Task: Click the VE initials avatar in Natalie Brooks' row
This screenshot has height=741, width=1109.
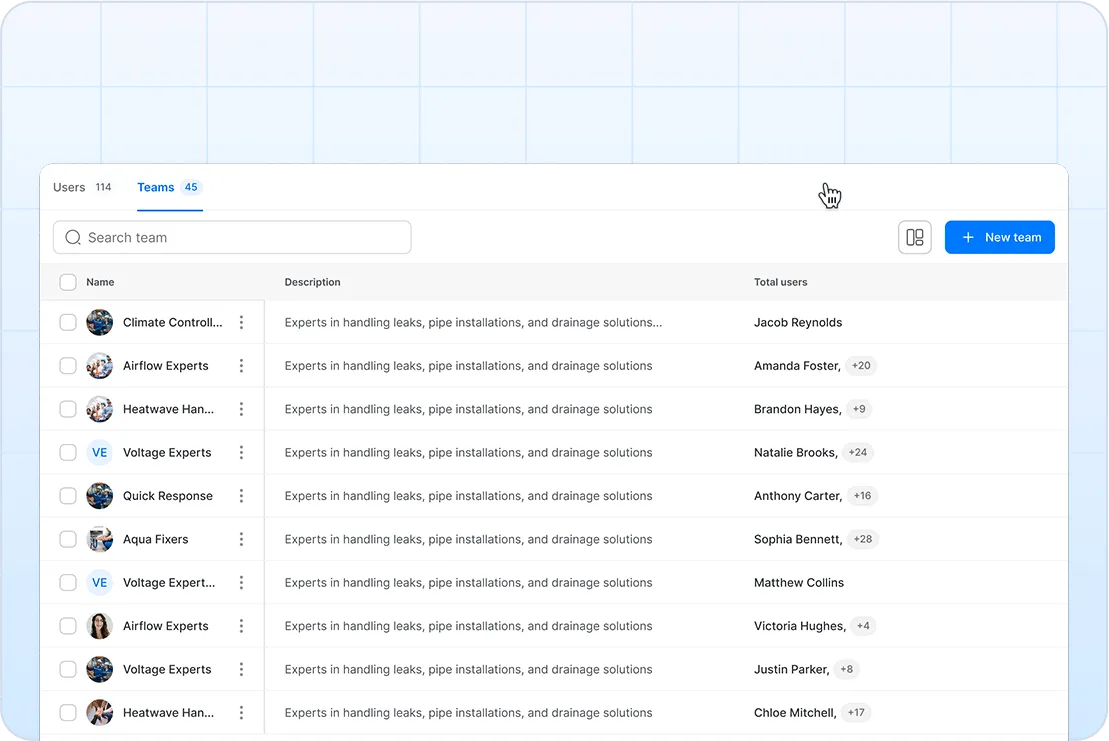Action: click(x=100, y=453)
